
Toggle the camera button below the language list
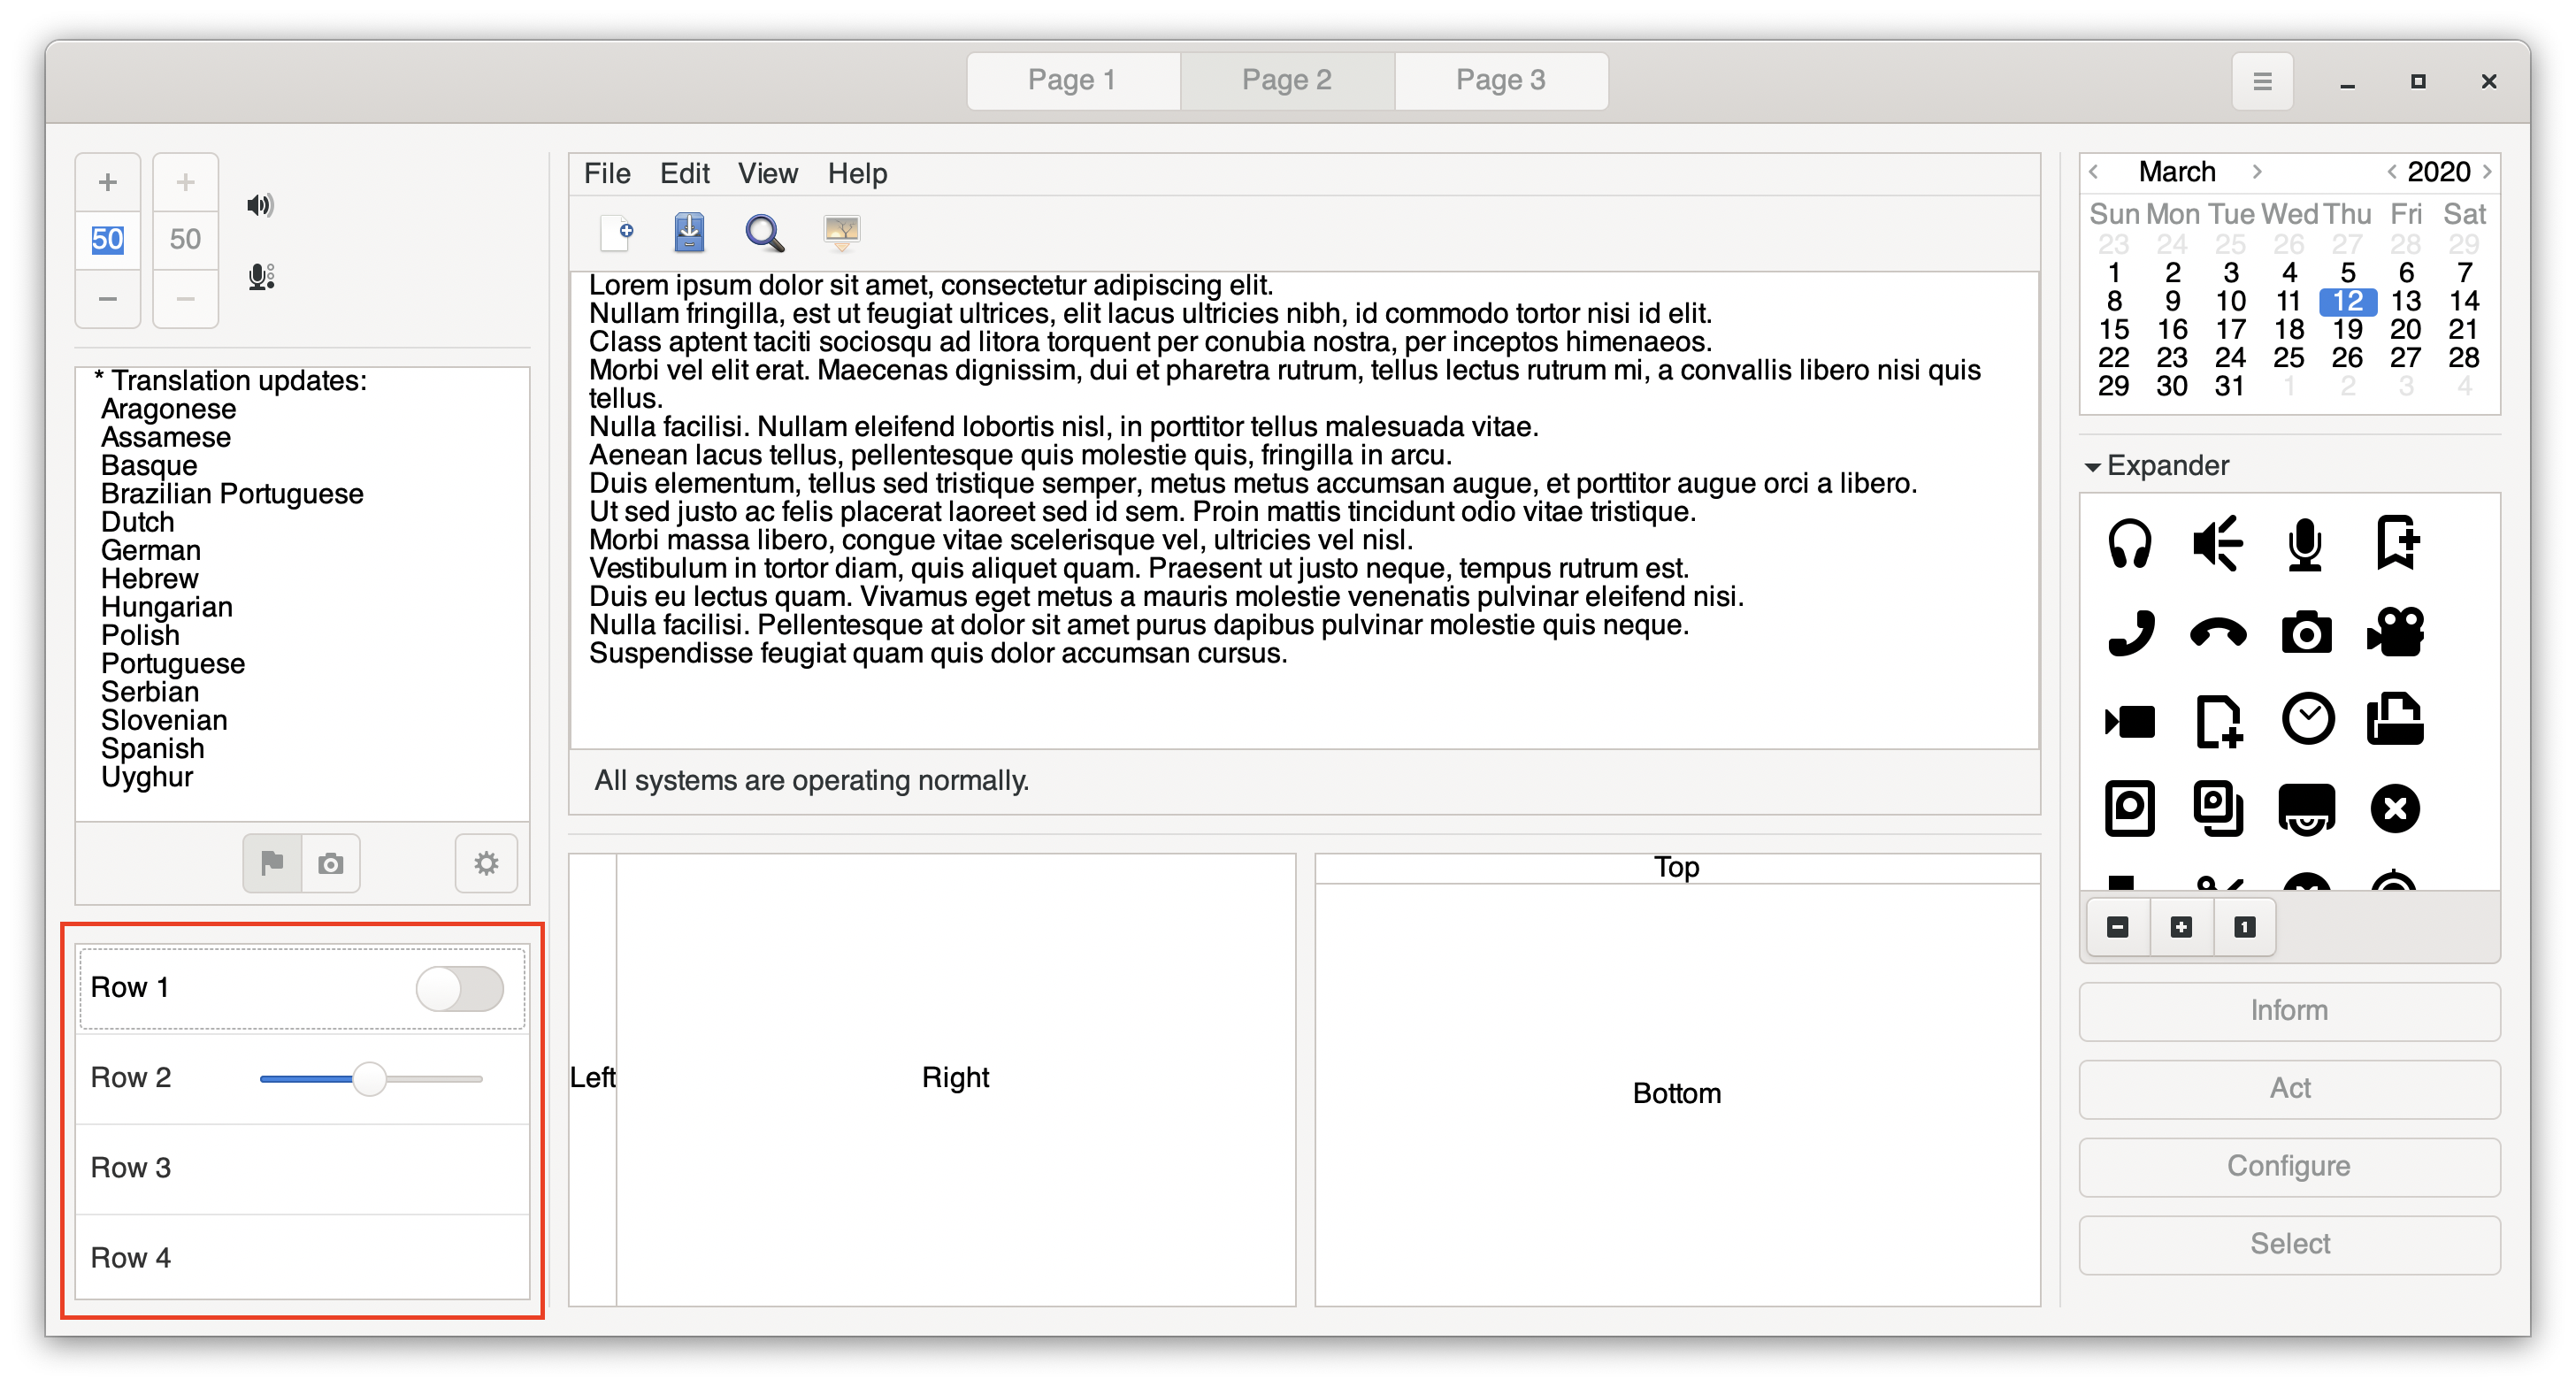[330, 863]
